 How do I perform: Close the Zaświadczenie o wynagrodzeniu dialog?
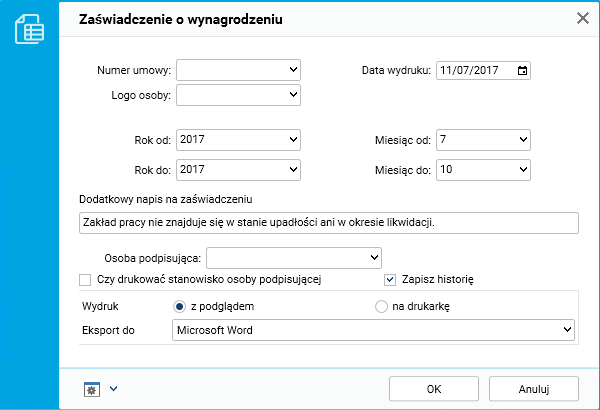pos(583,17)
